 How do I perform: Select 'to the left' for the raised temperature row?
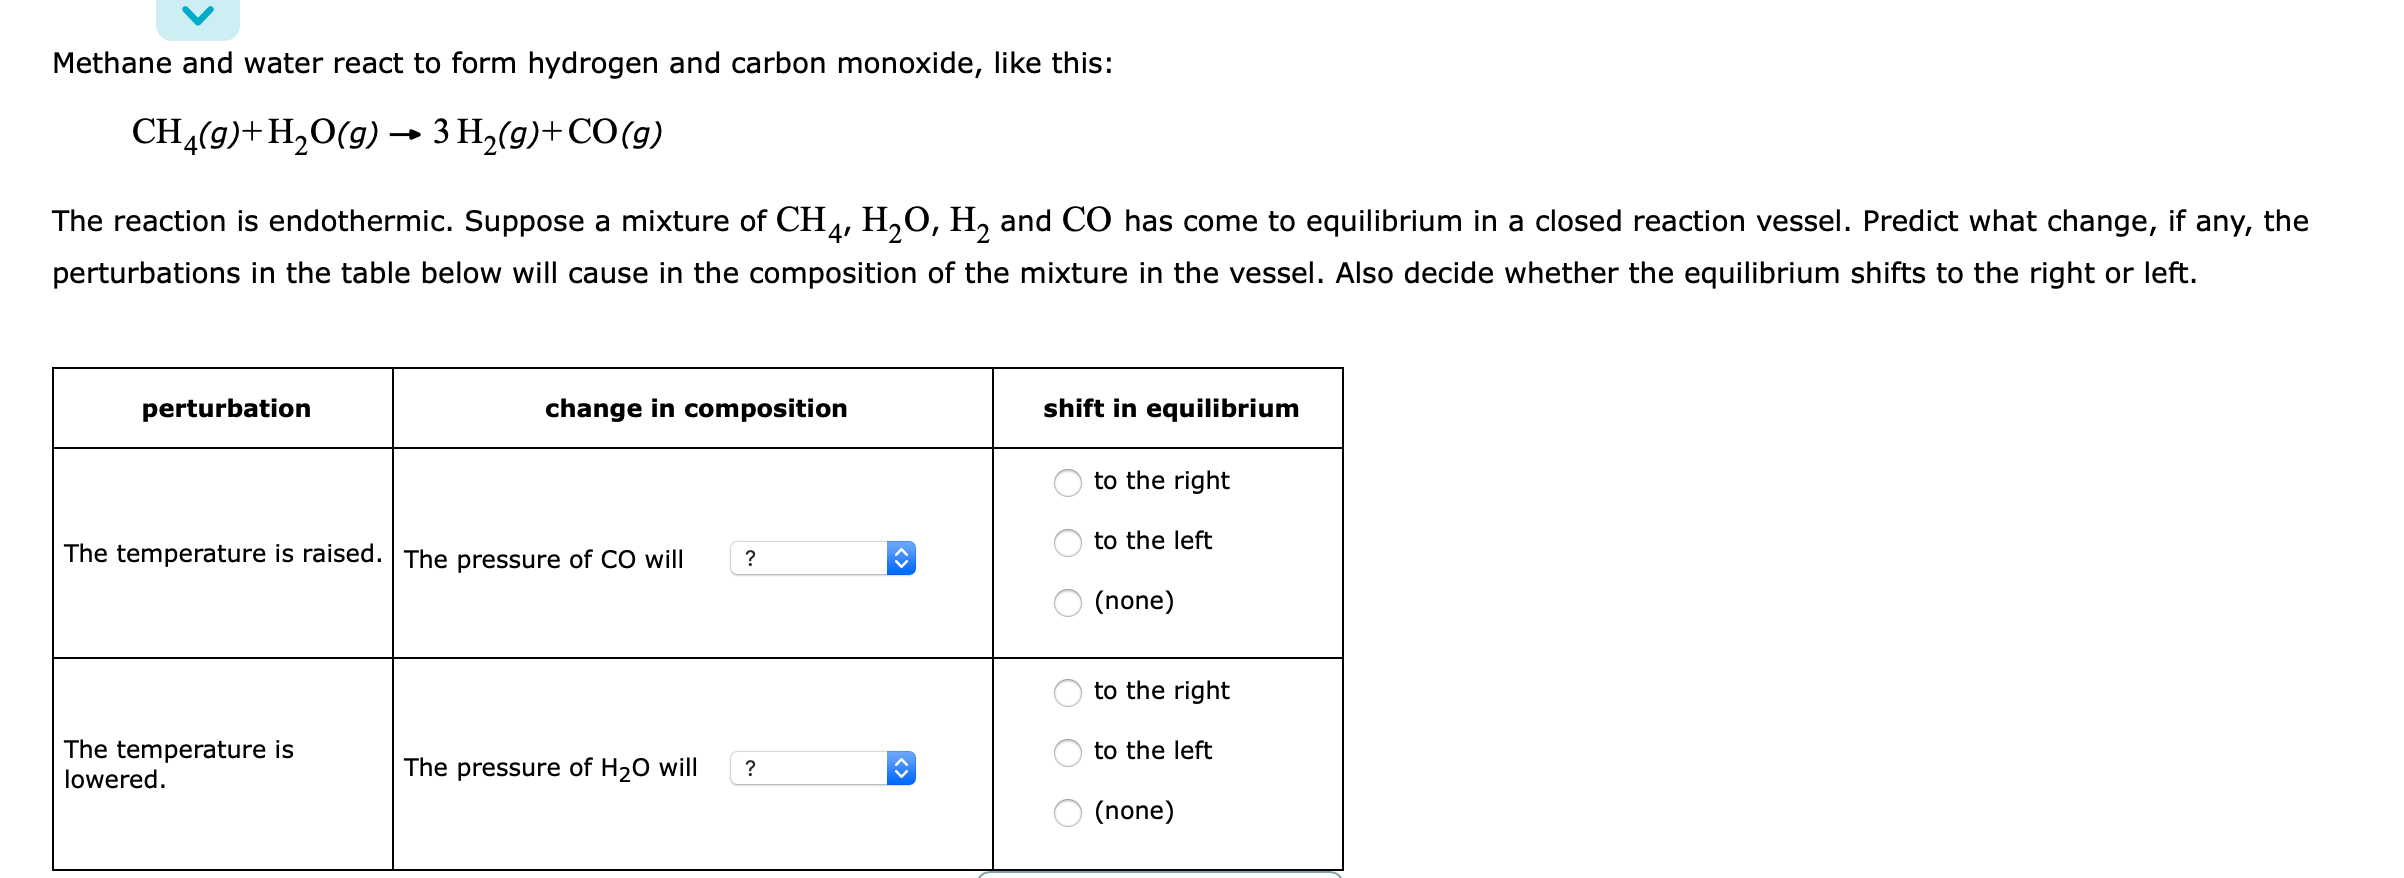pyautogui.click(x=1068, y=542)
